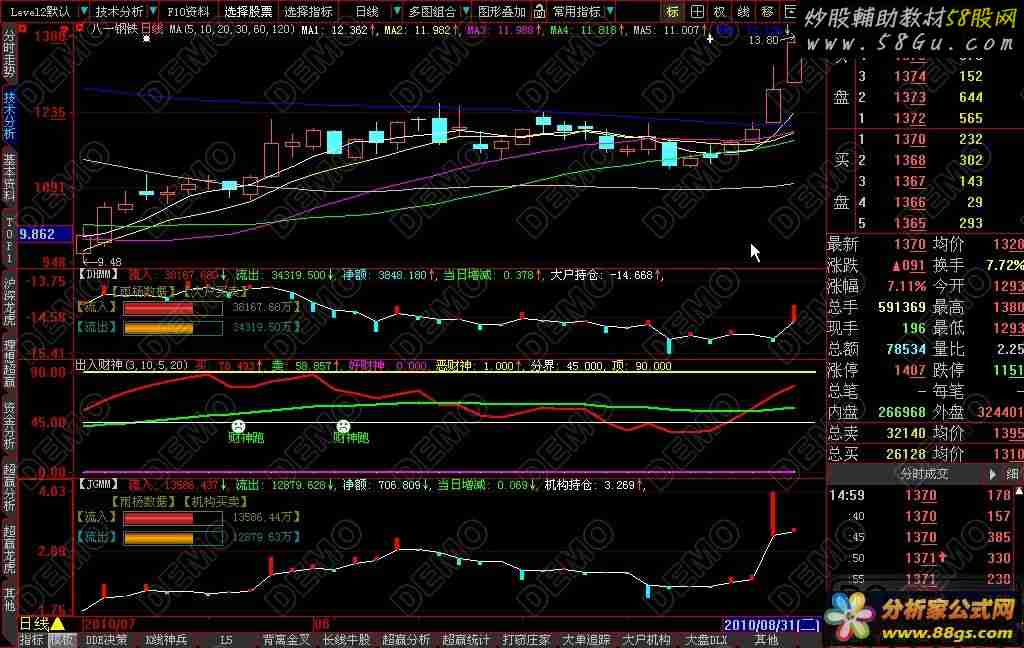
Task: Click the rightmost list-layout toolbar icon
Action: pyautogui.click(x=790, y=11)
